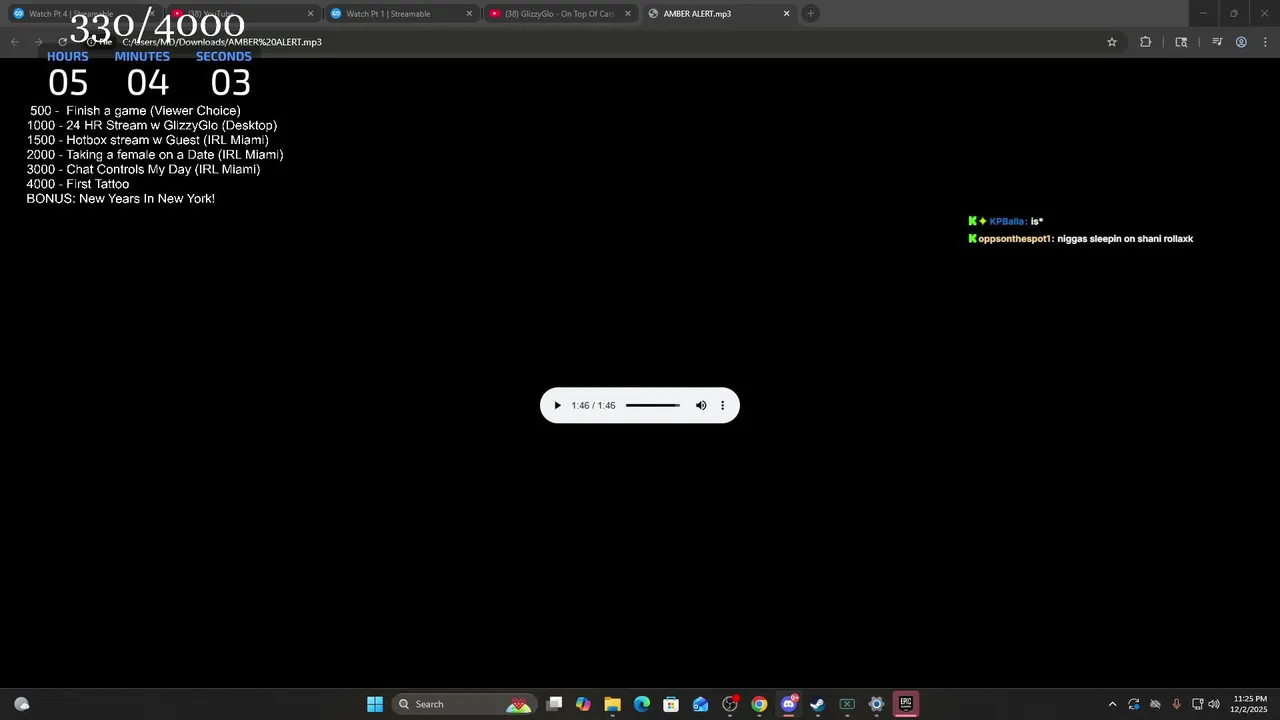Click KPBalla's chat message

coord(1006,221)
